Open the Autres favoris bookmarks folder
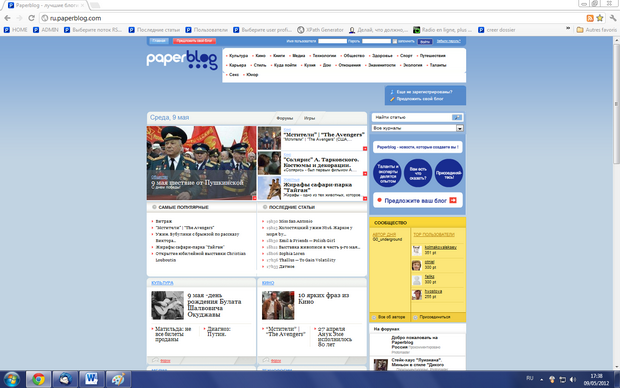 click(x=596, y=30)
